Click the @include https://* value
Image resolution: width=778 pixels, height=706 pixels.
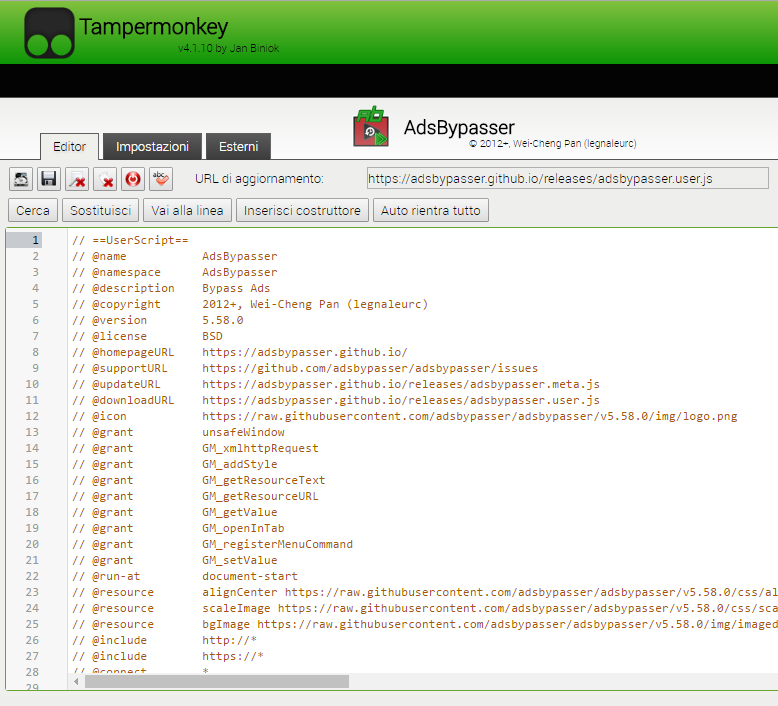tap(233, 656)
